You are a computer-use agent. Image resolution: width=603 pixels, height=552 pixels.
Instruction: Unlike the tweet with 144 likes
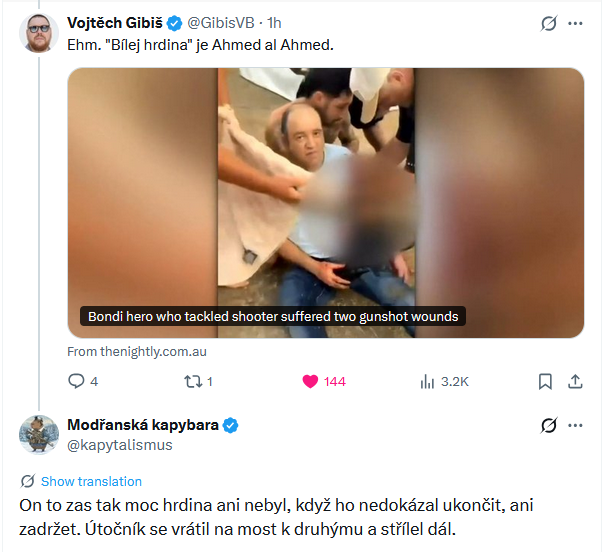(324, 381)
